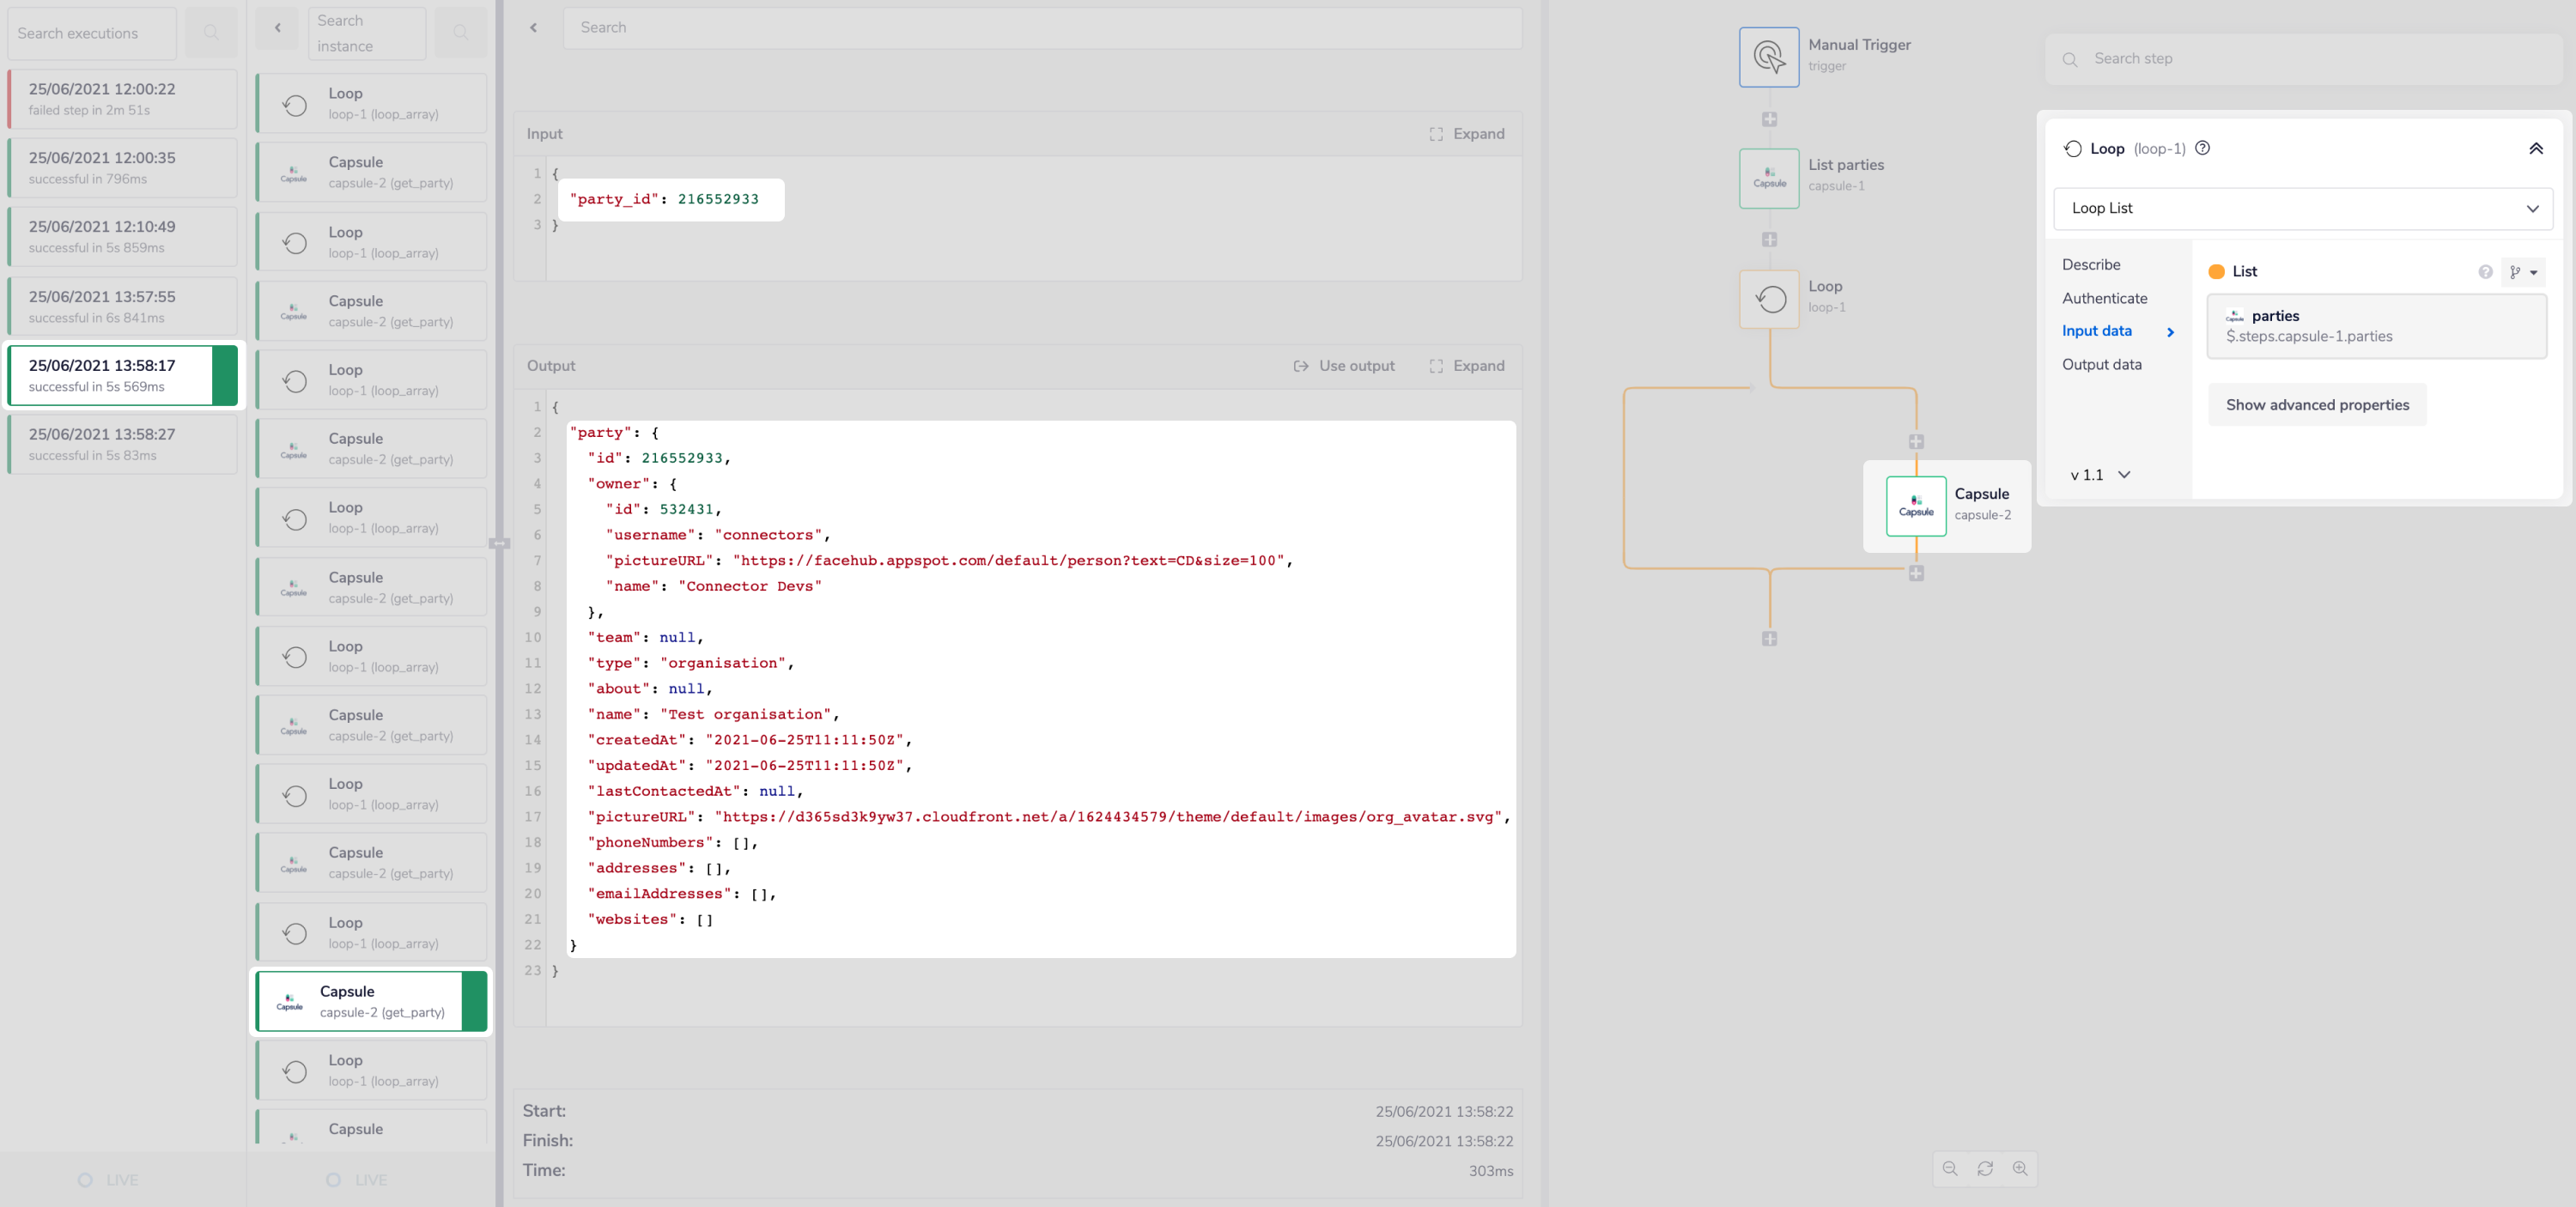The height and width of the screenshot is (1207, 2576).
Task: Zoom out of the workflow canvas
Action: (1949, 1168)
